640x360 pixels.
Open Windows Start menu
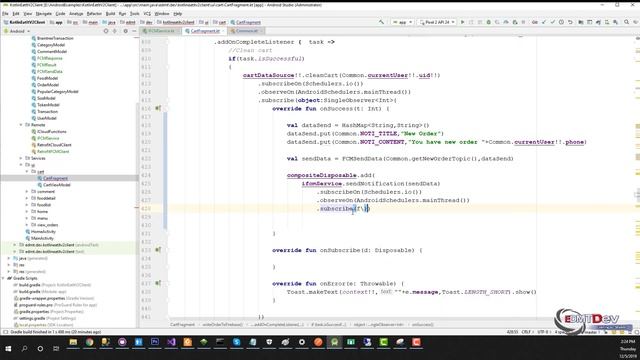8,348
